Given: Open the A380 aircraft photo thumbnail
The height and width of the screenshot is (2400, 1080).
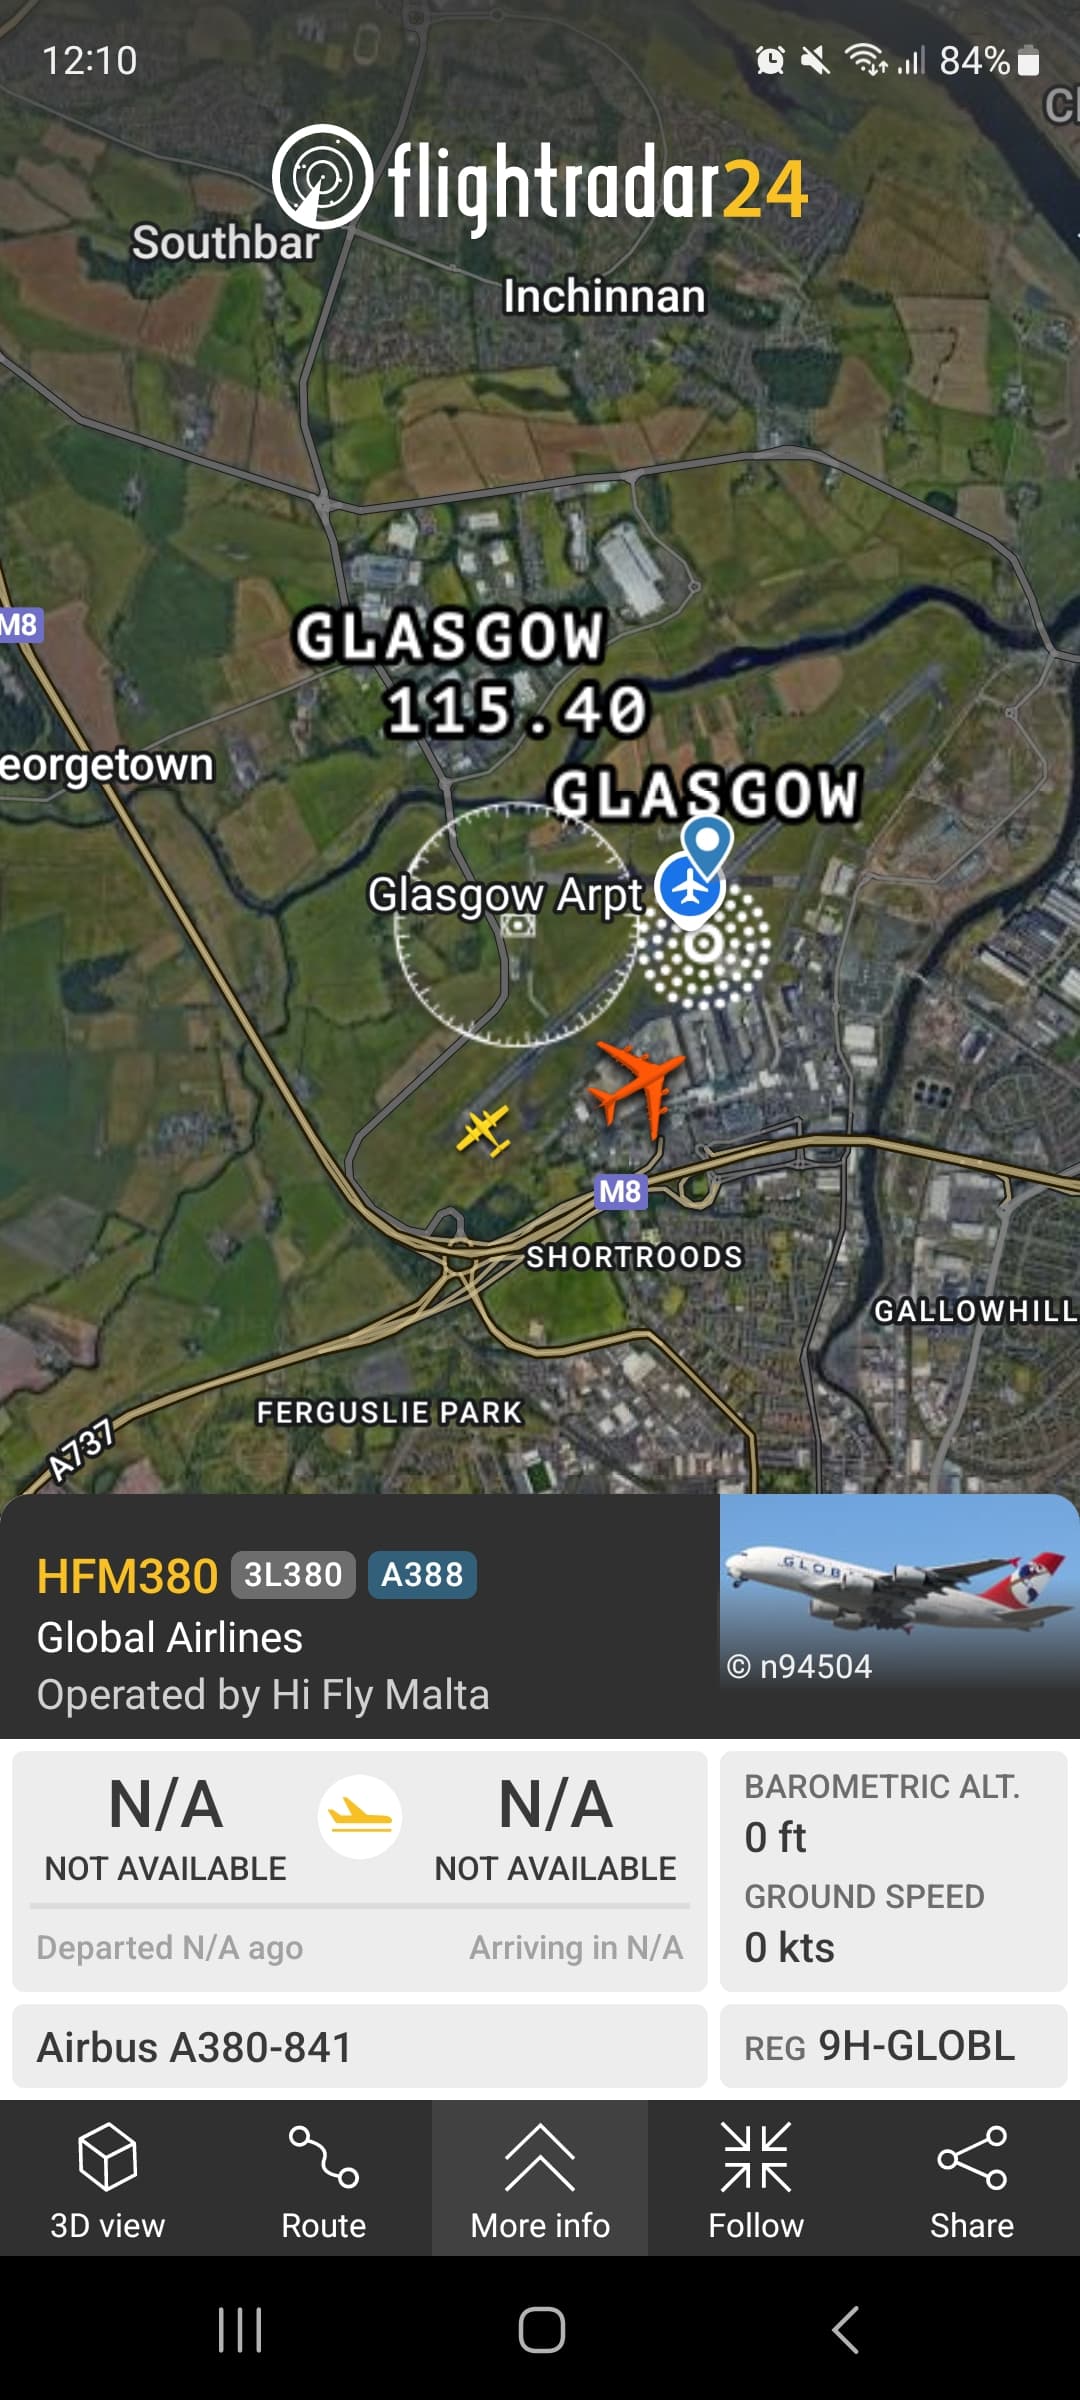Looking at the screenshot, I should tap(900, 1592).
